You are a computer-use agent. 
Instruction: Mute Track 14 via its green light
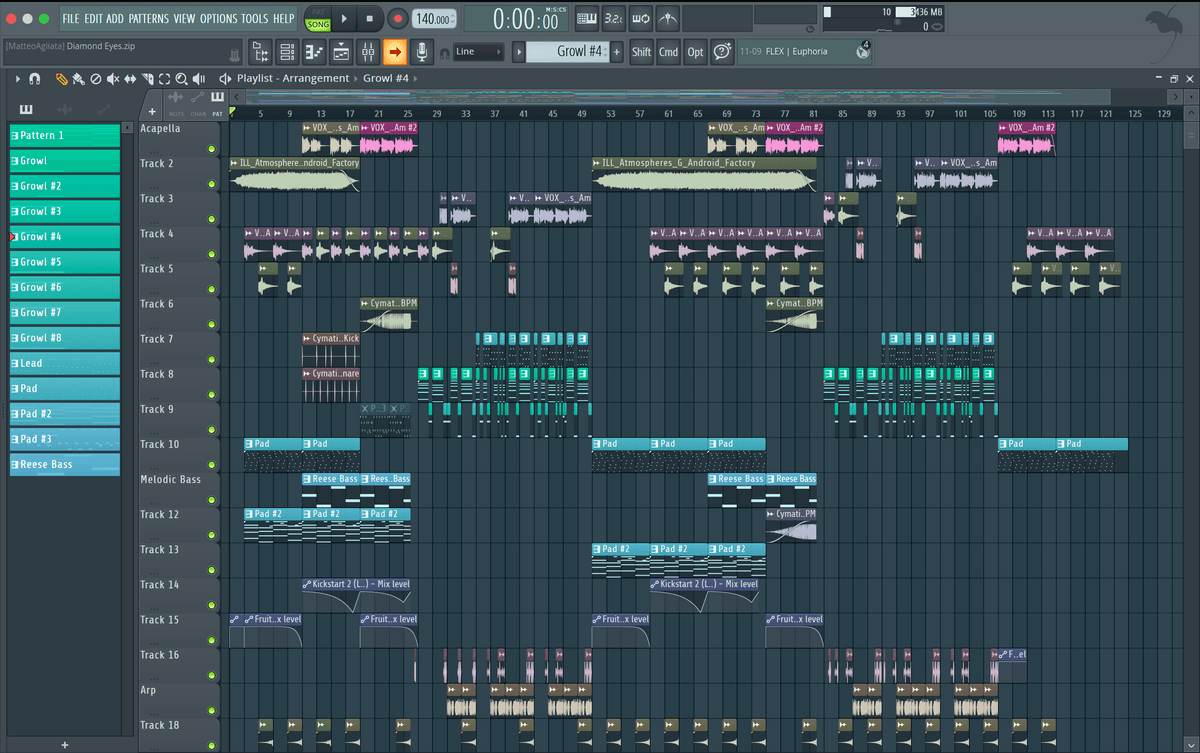(x=212, y=606)
